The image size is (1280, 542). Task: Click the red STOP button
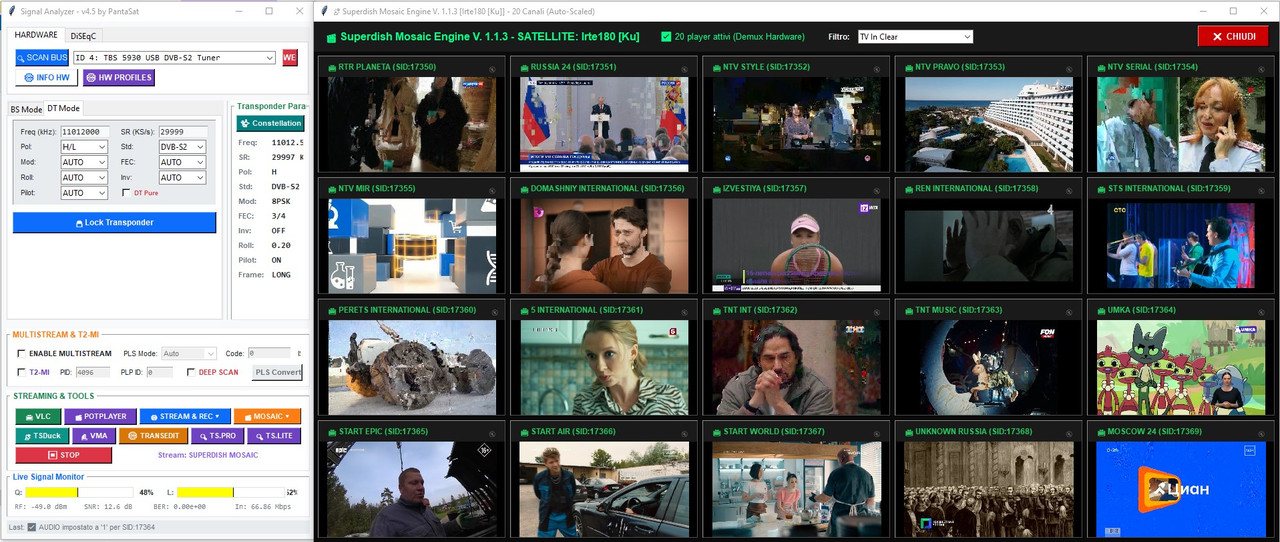click(63, 455)
